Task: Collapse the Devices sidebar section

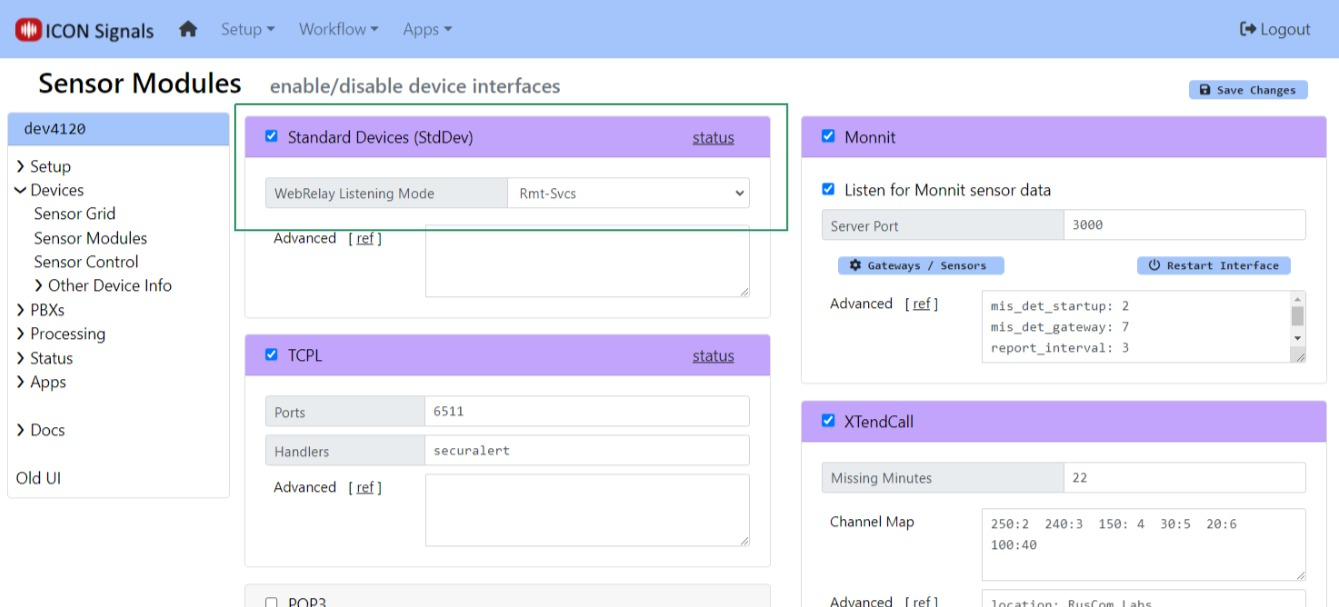Action: [x=49, y=190]
